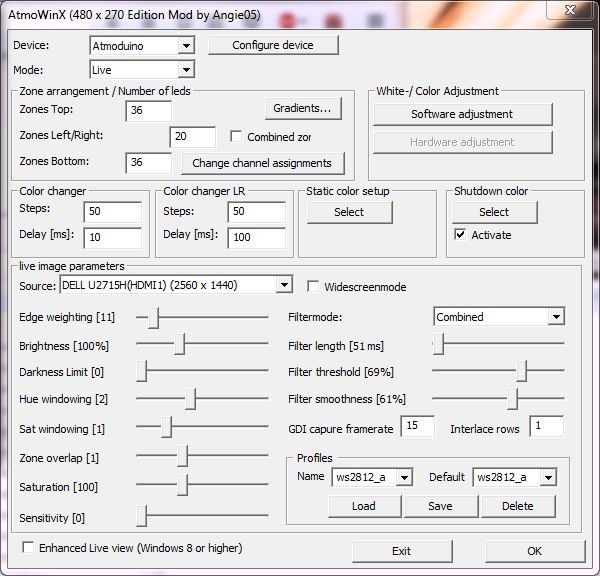The height and width of the screenshot is (576, 600).
Task: Open the Device dropdown showing Atmoduino
Action: click(x=185, y=46)
